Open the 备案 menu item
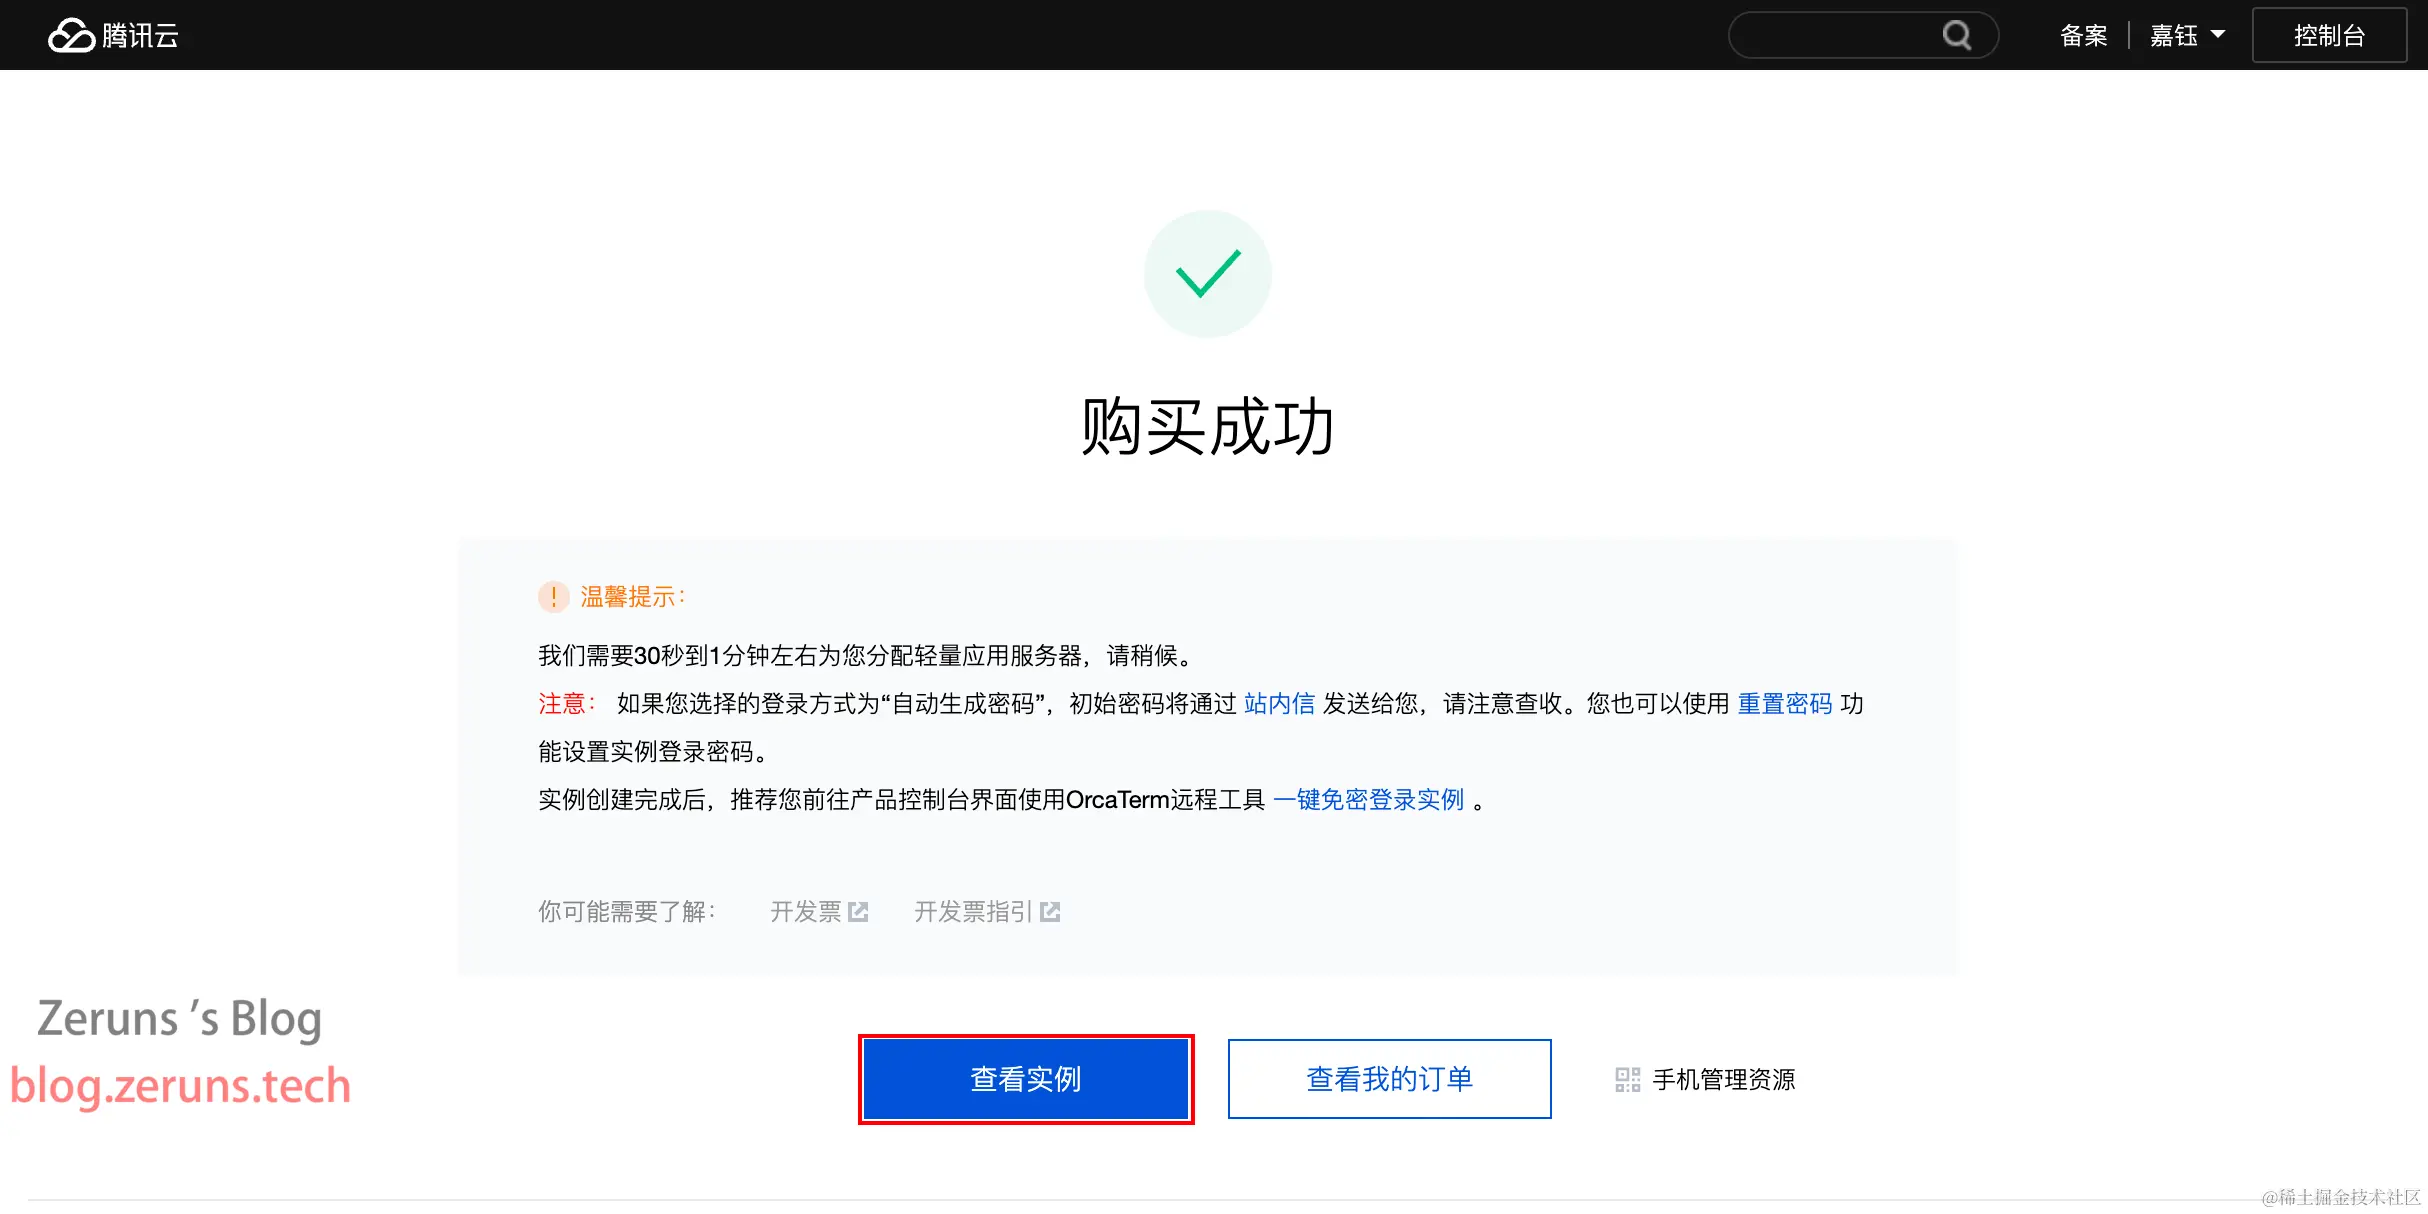This screenshot has width=2428, height=1214. tap(2083, 36)
